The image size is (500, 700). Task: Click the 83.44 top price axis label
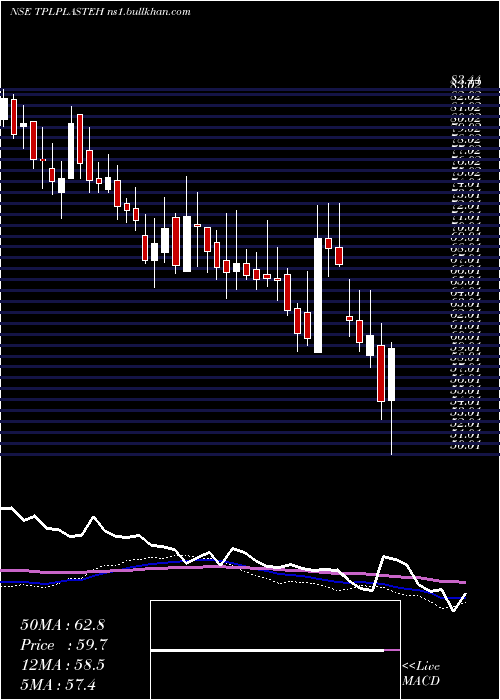(466, 81)
